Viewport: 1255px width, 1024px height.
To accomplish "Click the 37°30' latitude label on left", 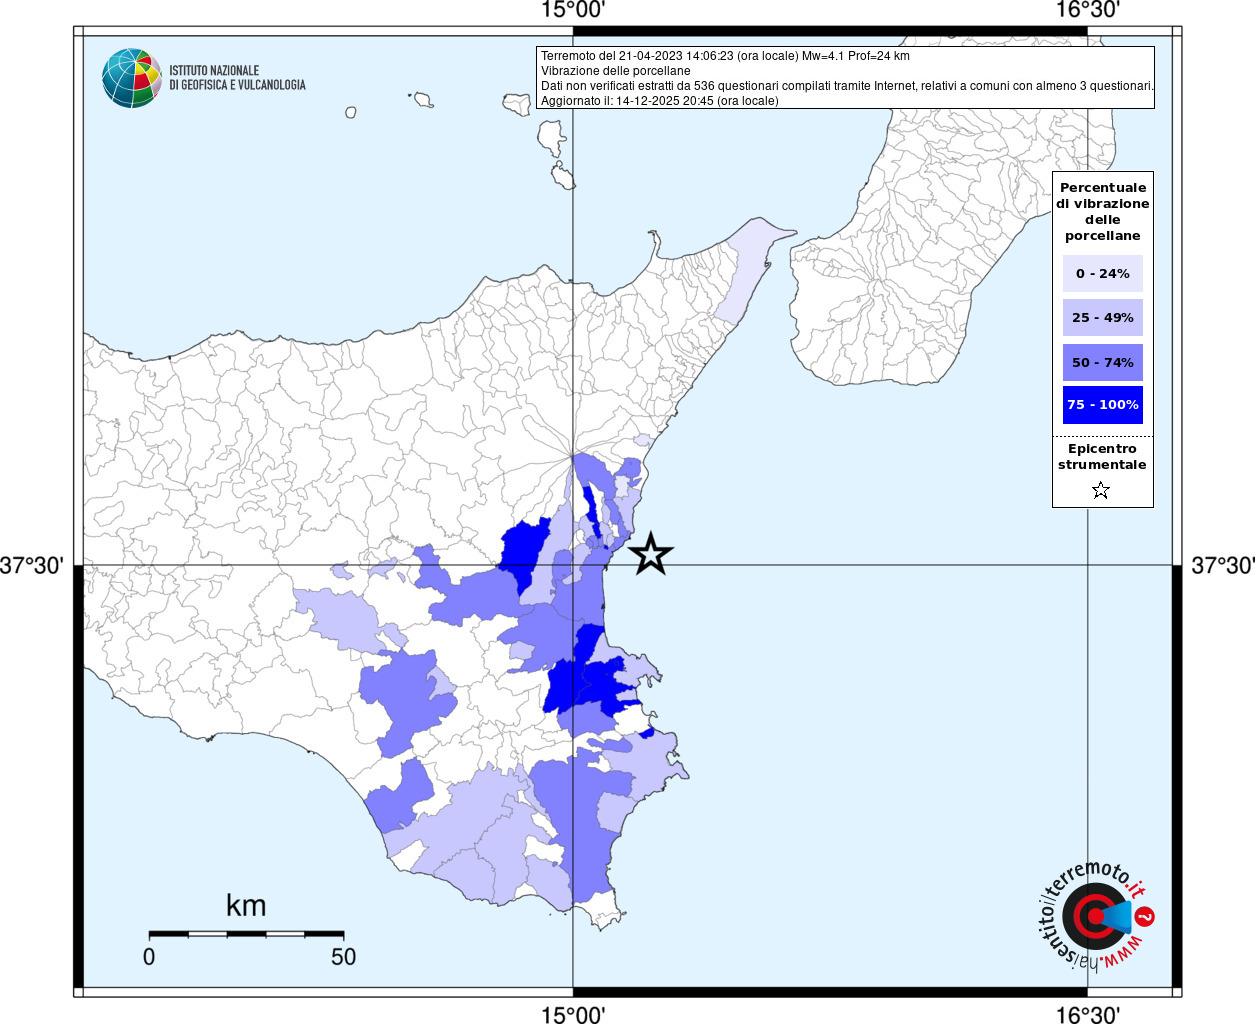I will 32,566.
